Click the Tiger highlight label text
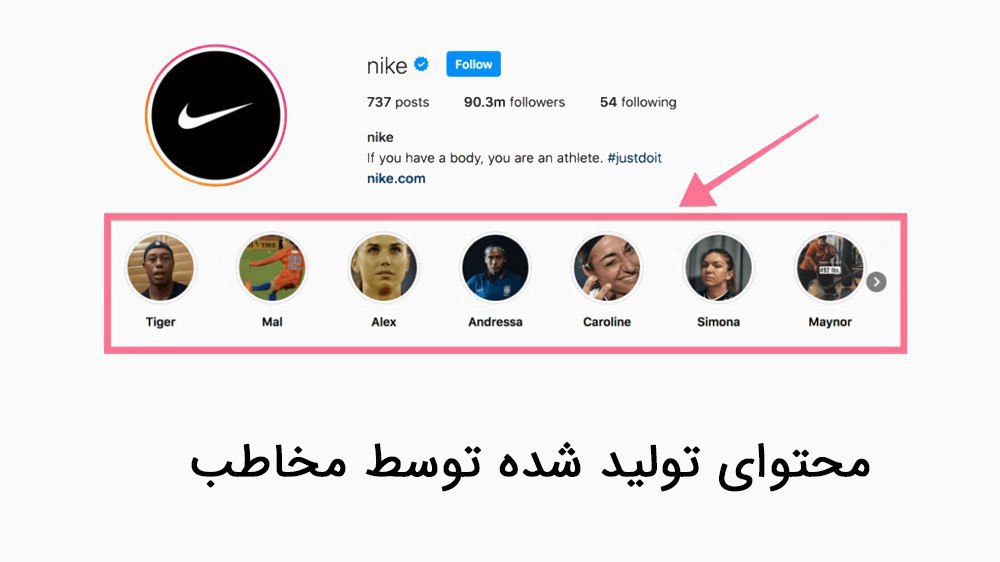This screenshot has height=562, width=1000. point(160,322)
